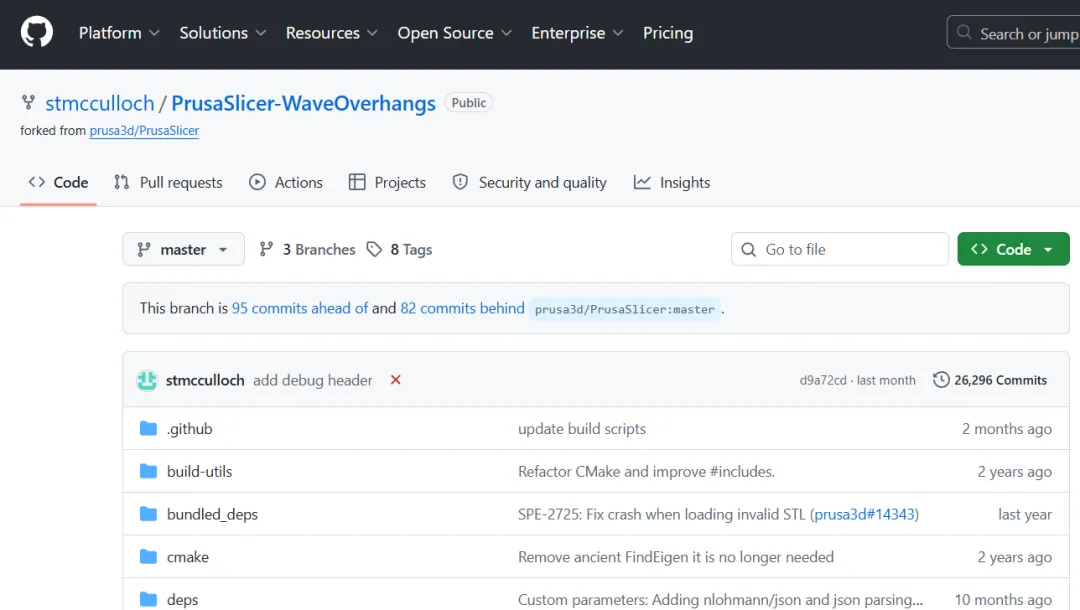Open the SPE-2725 fix crash commit message

662,514
